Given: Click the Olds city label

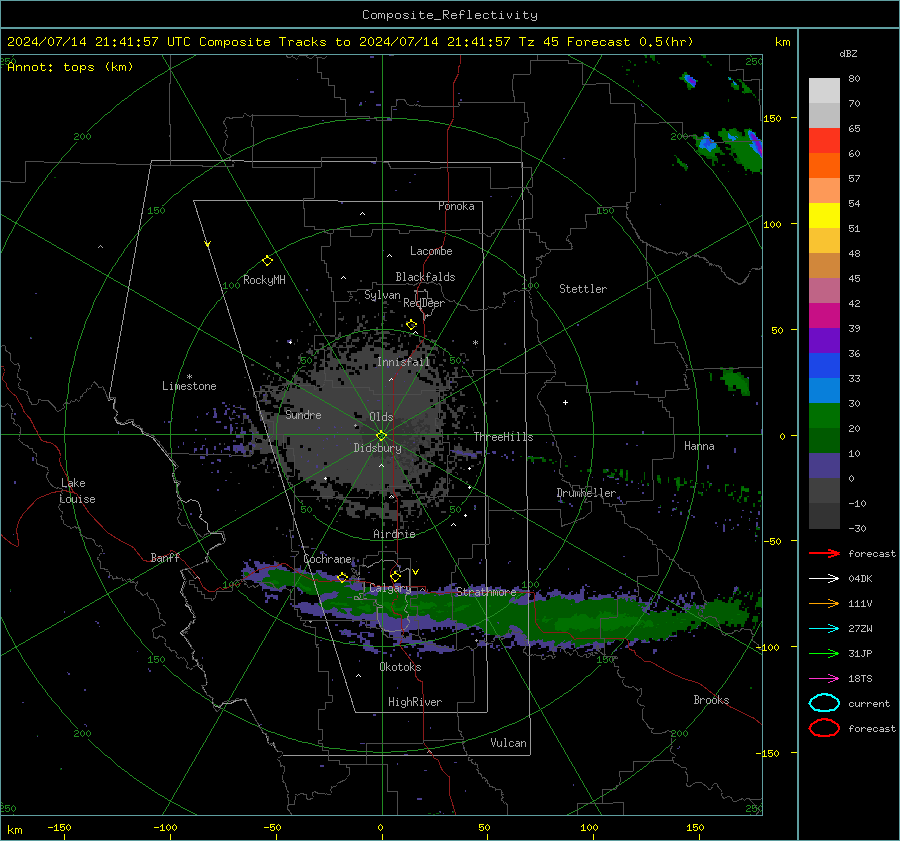Looking at the screenshot, I should point(382,417).
